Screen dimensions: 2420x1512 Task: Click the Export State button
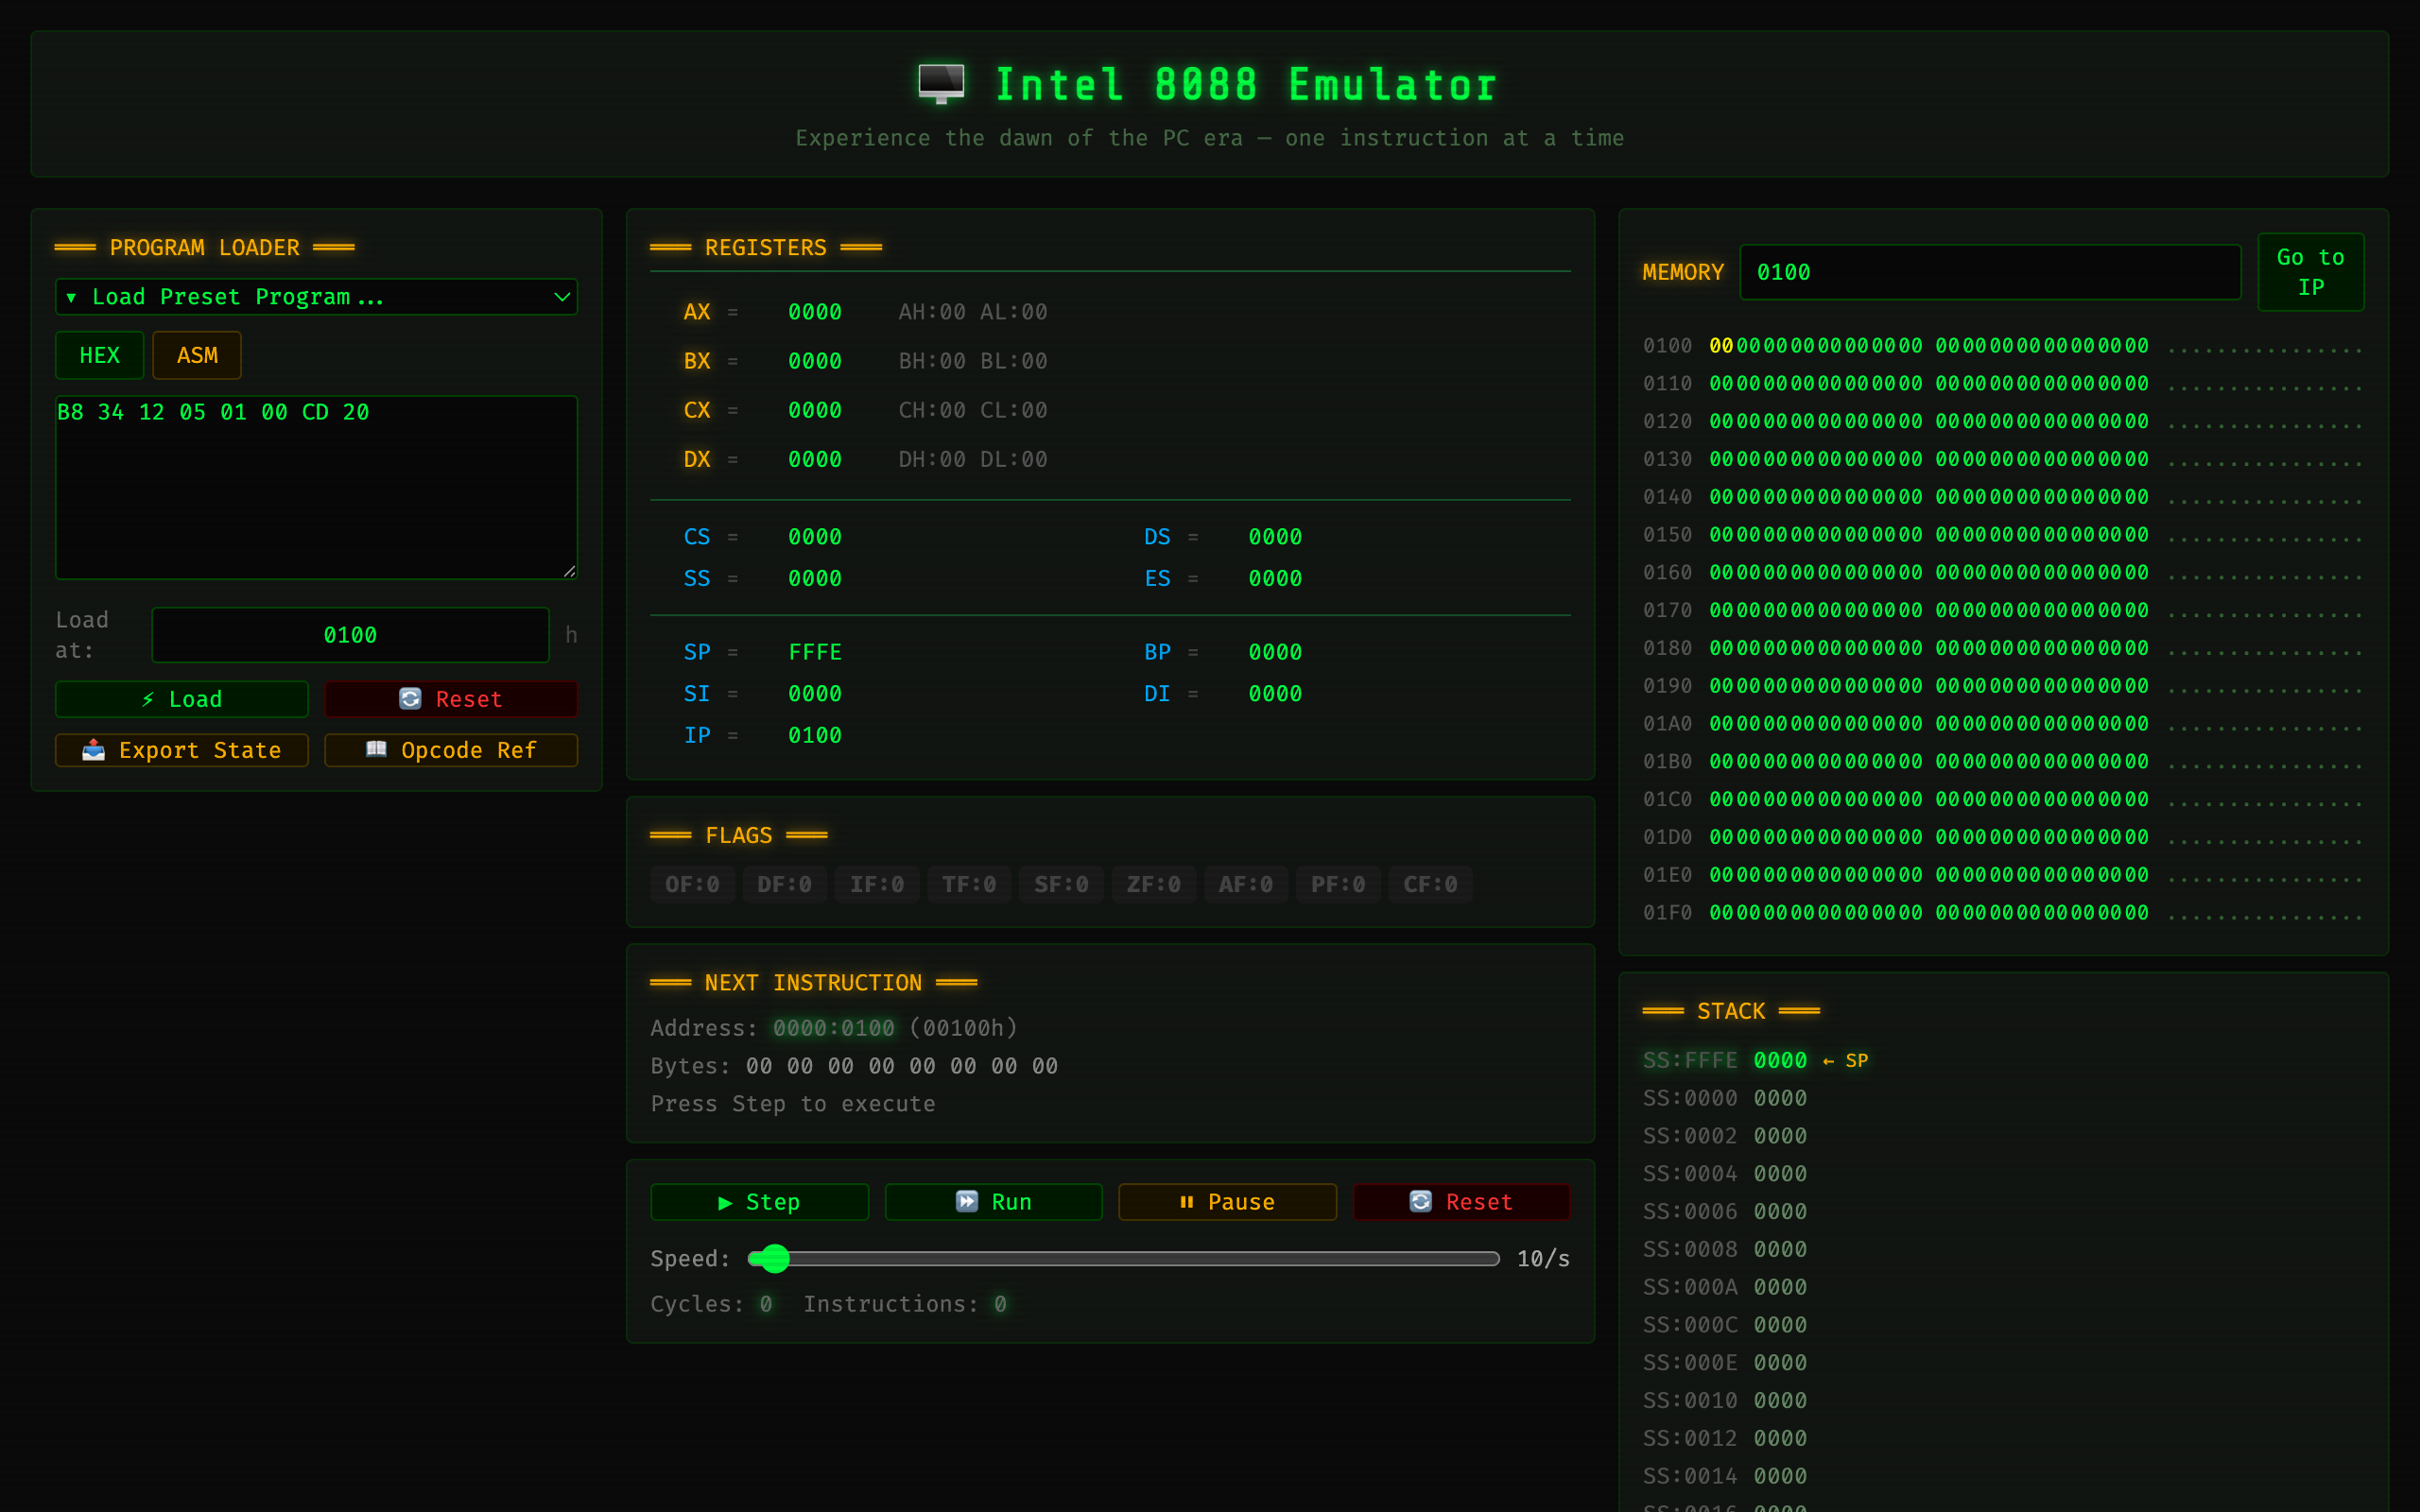coord(181,750)
